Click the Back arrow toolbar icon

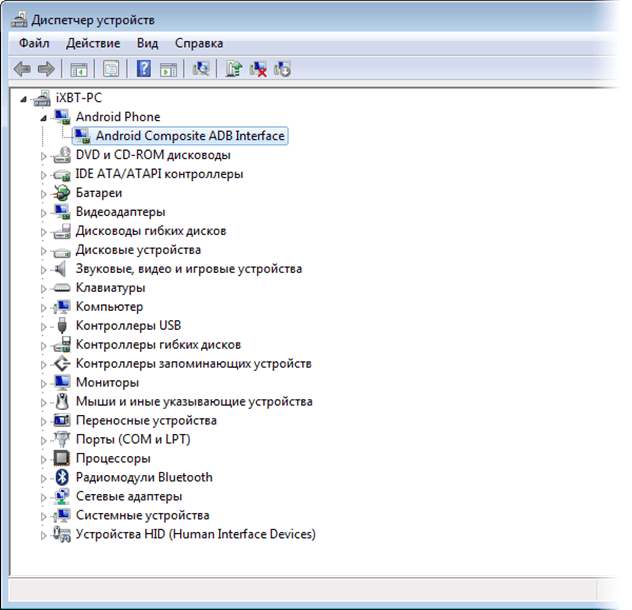[22, 69]
